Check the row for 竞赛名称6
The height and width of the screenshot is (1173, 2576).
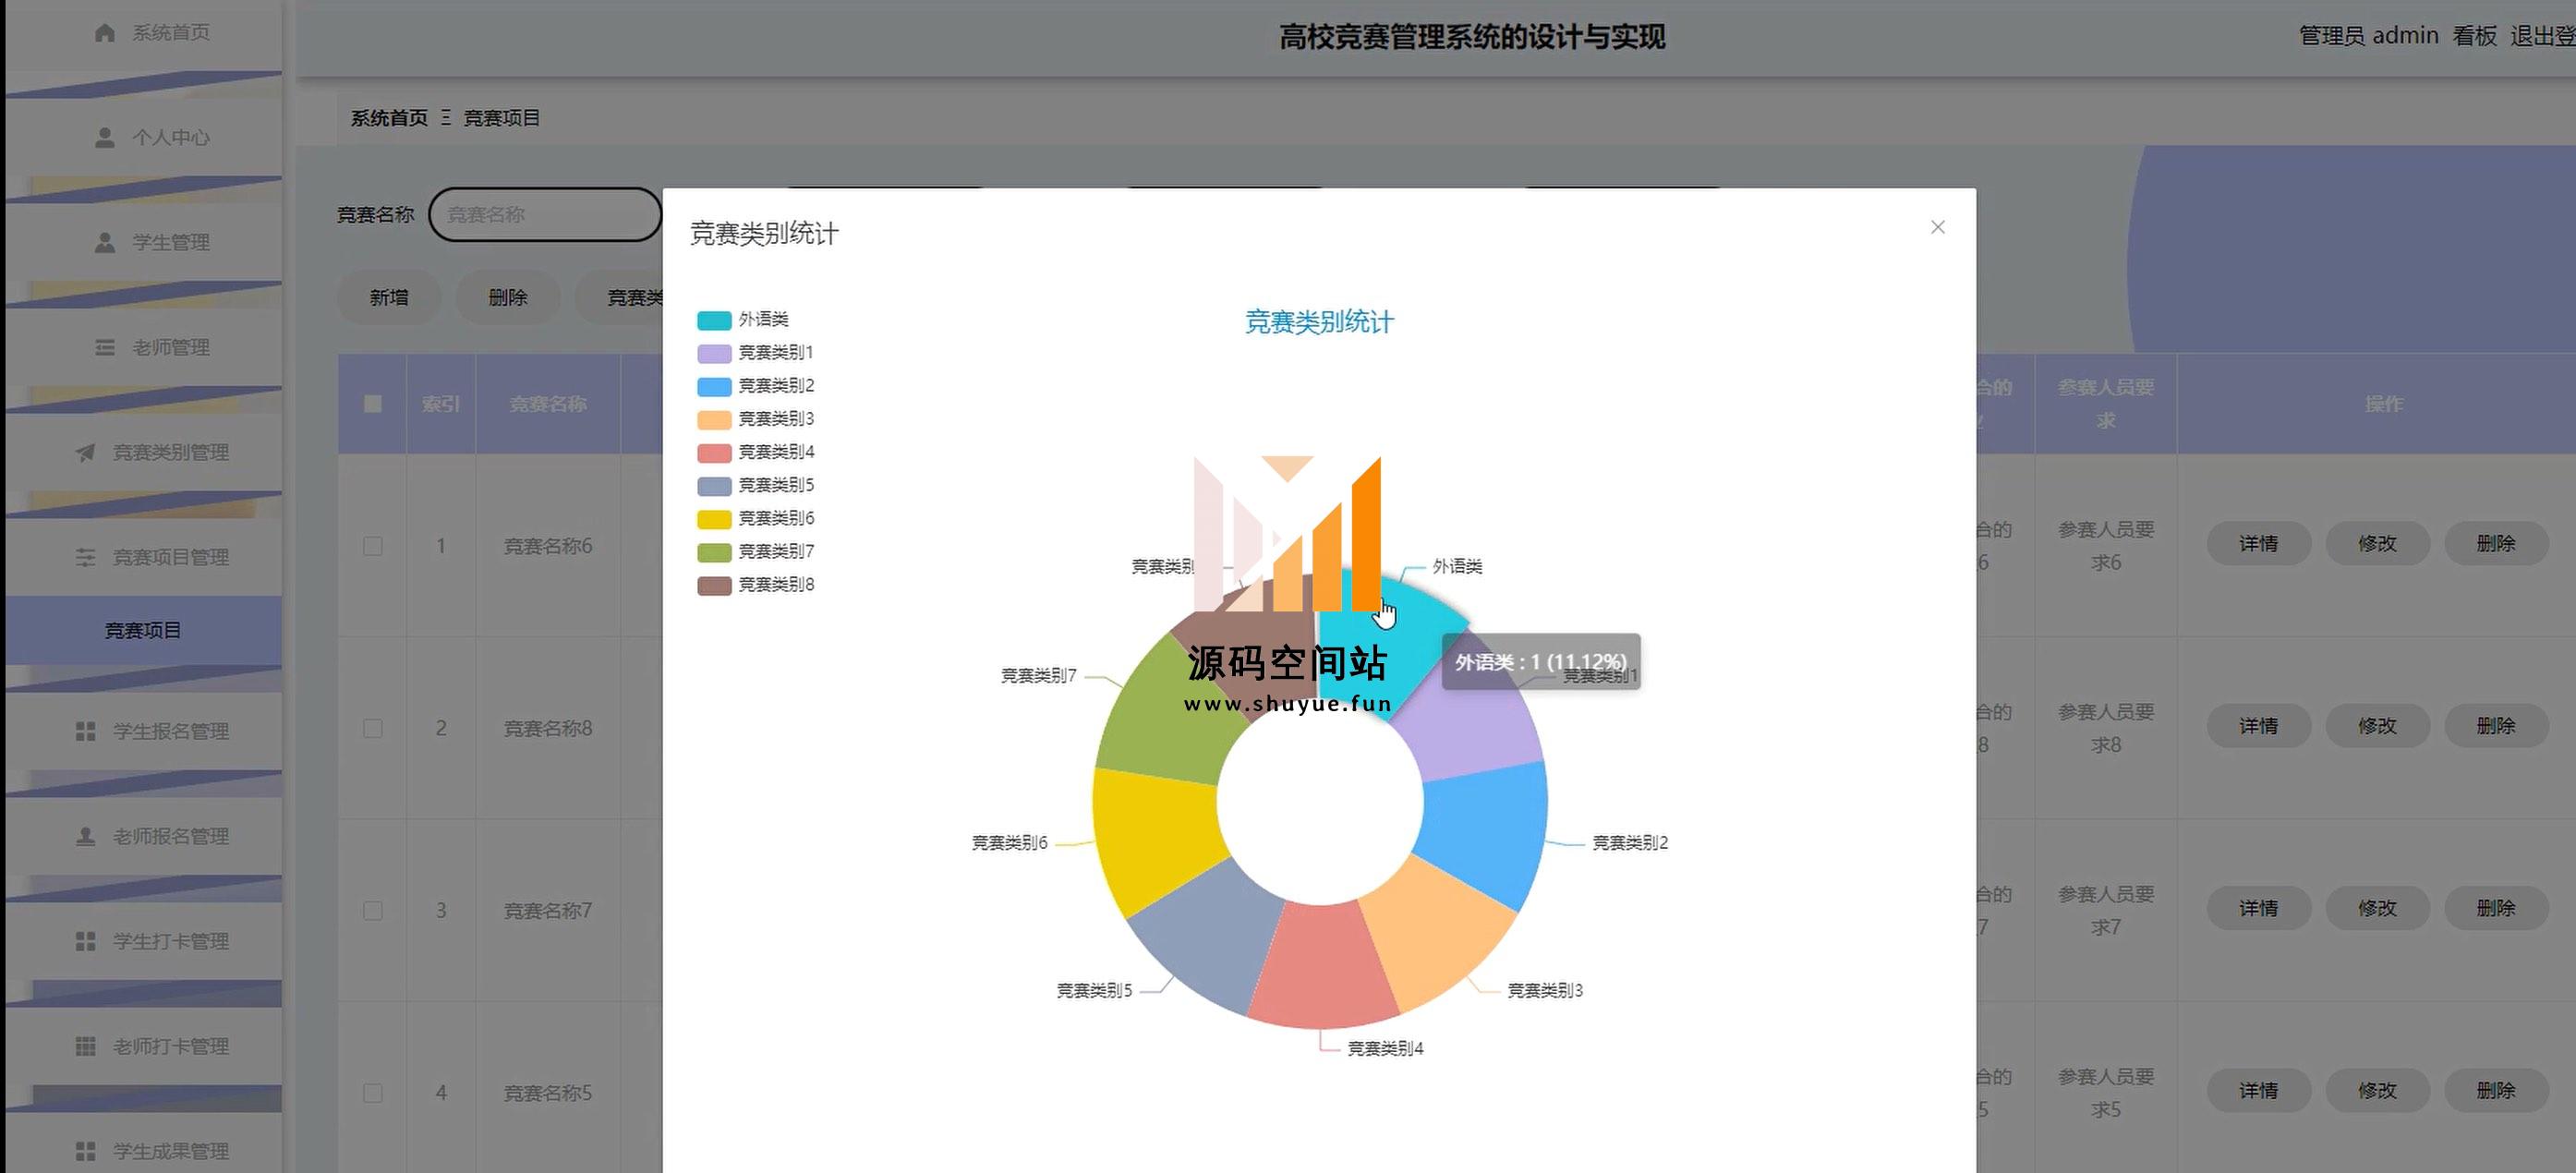click(373, 546)
